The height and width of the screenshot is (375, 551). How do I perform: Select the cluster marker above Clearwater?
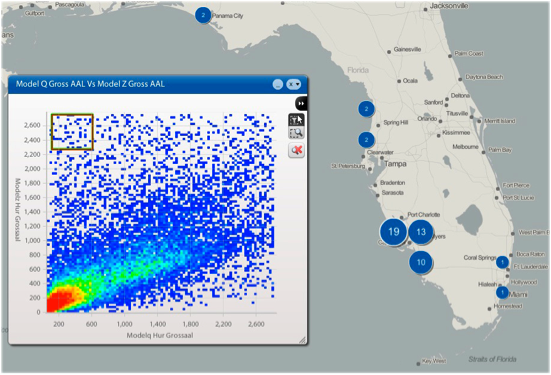pos(366,140)
